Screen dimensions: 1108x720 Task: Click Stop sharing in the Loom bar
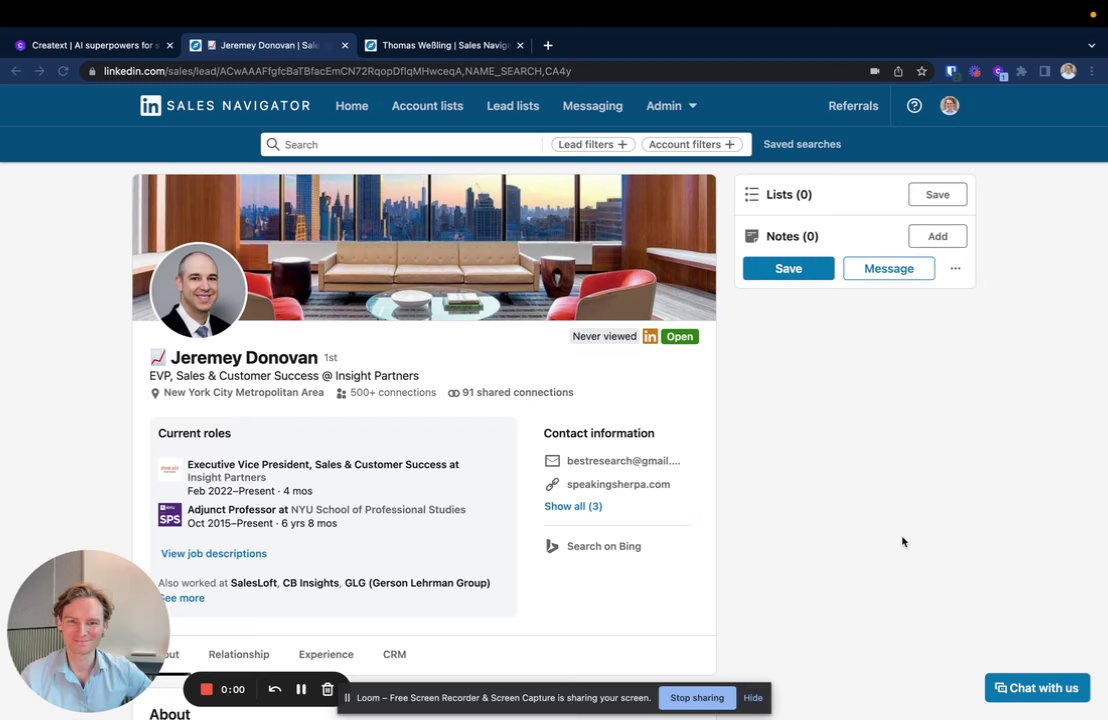697,698
